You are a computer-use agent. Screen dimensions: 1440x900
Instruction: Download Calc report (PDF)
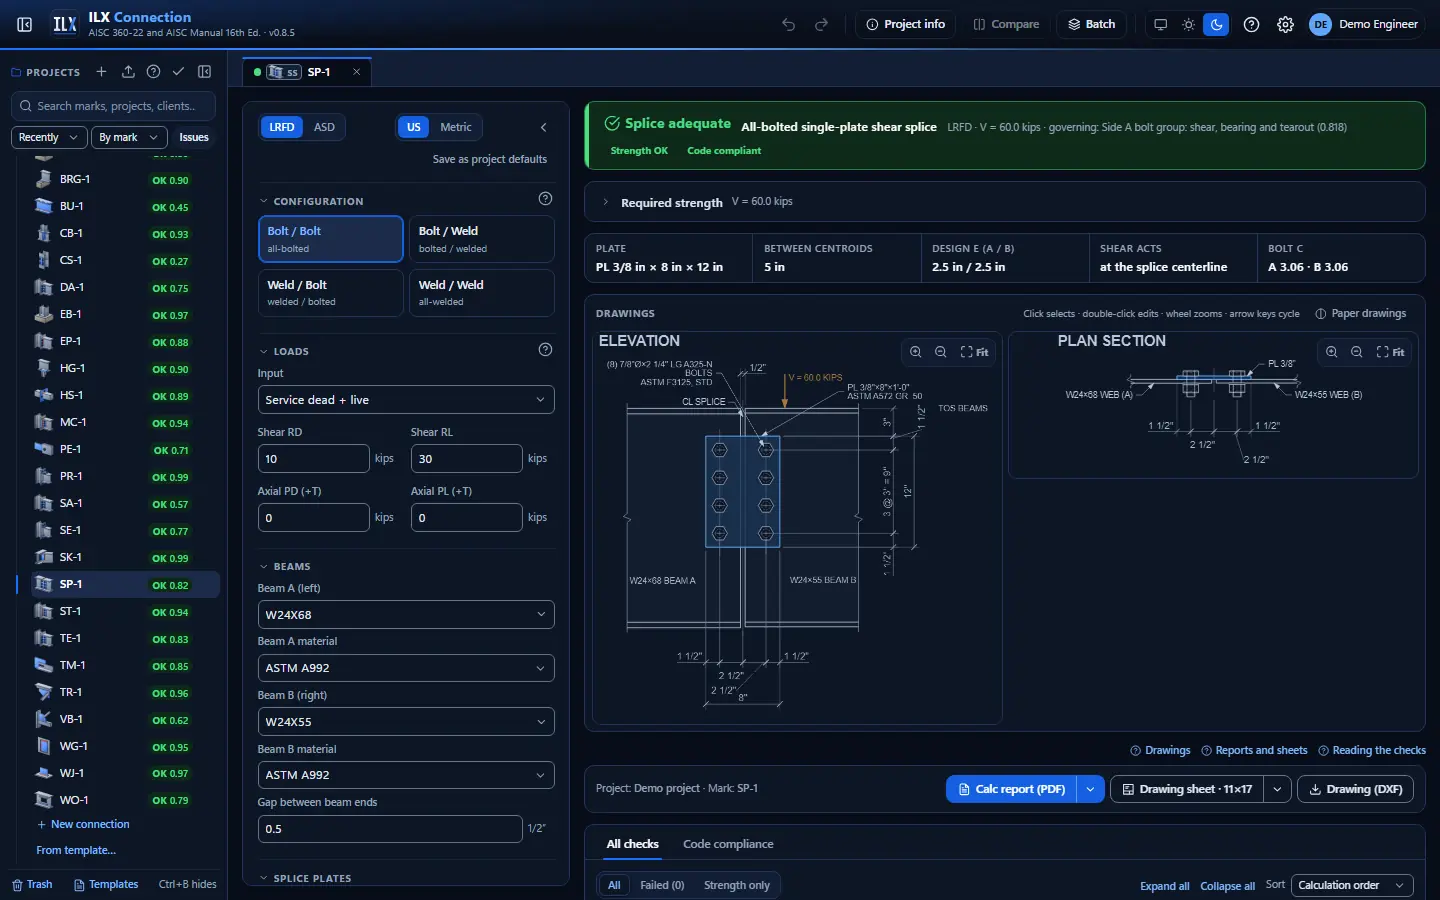tap(1012, 789)
